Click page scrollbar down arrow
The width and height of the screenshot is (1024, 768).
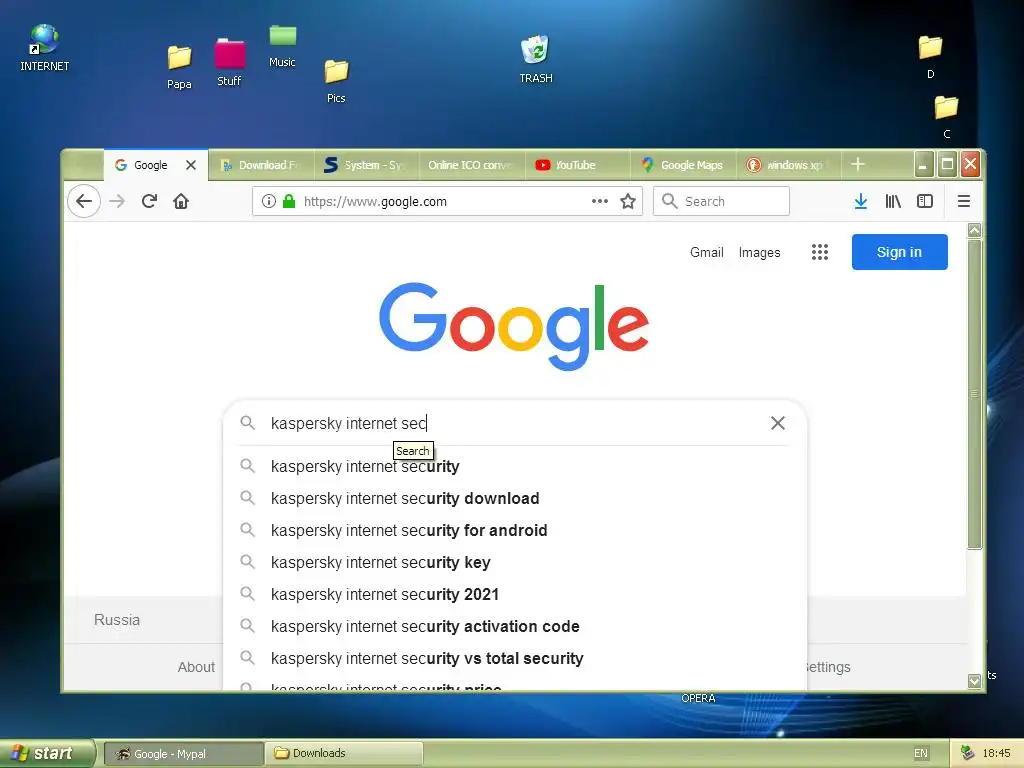coord(974,681)
